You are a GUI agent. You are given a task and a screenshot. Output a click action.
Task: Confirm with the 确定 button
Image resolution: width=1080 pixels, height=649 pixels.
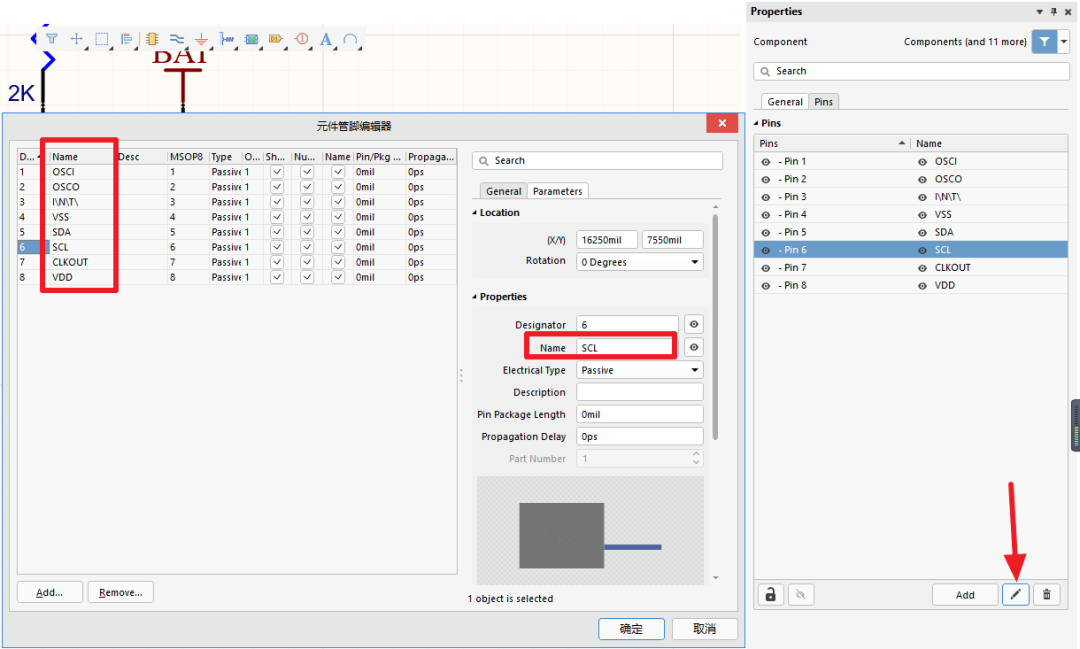tap(631, 628)
